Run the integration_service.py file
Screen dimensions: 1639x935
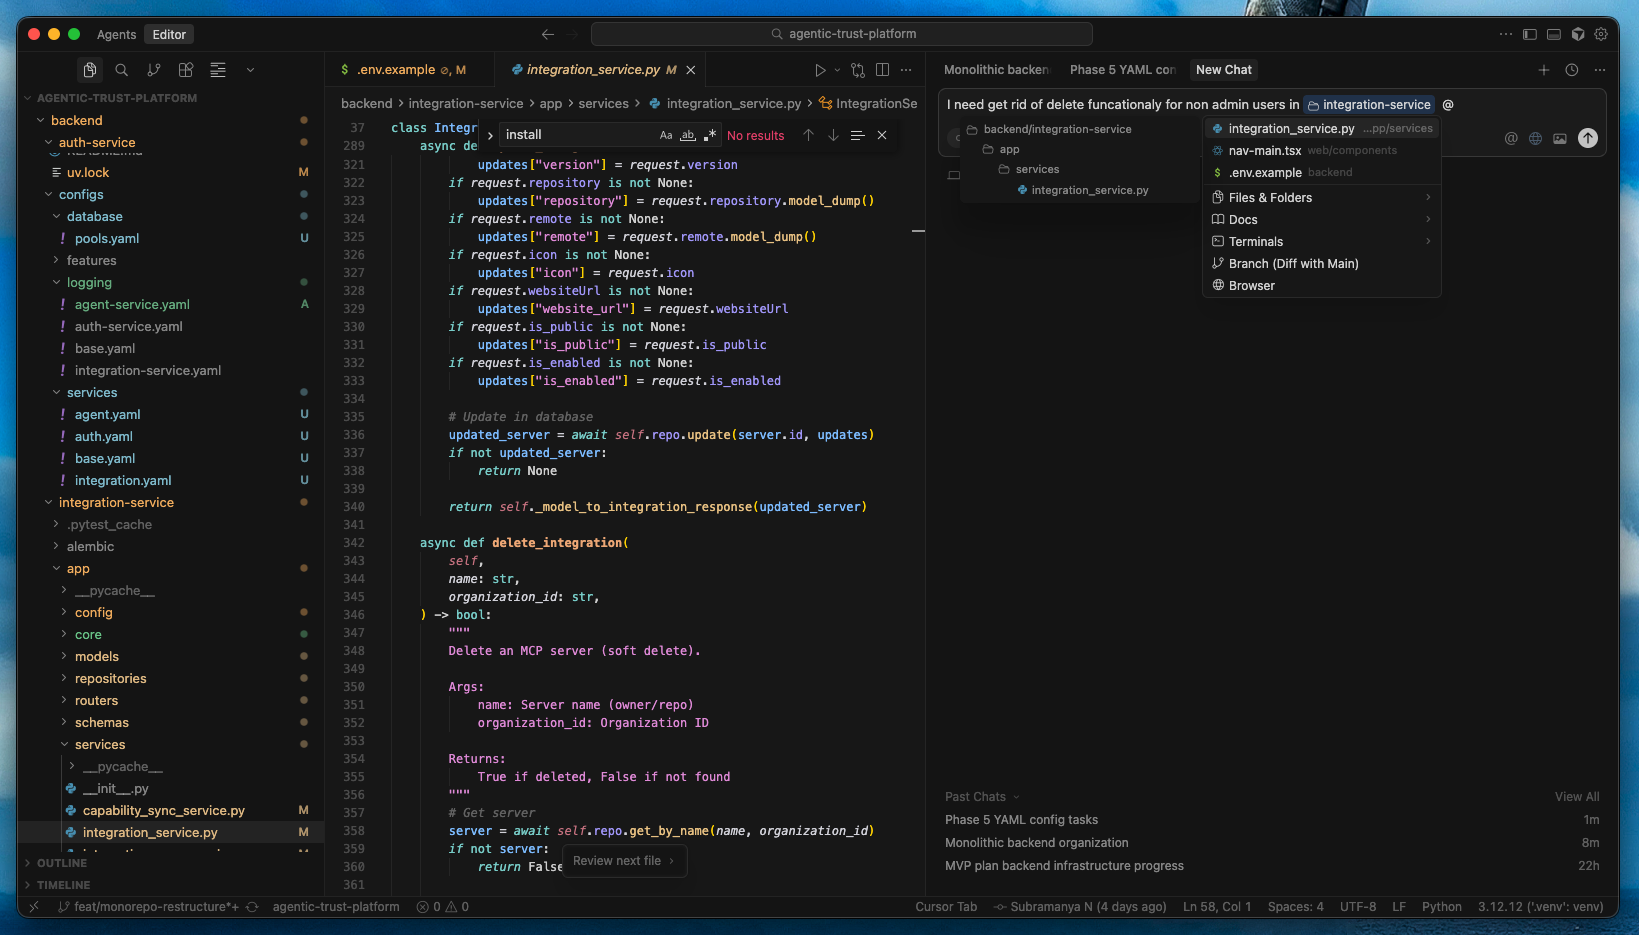(818, 70)
